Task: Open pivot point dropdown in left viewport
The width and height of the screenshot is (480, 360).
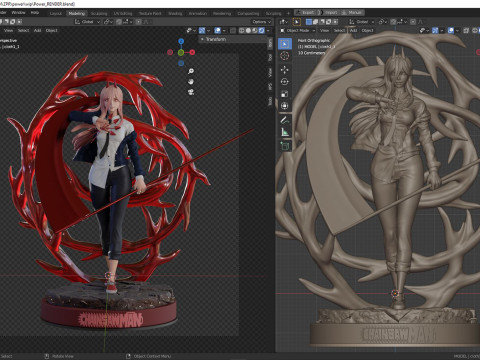Action: click(x=108, y=22)
